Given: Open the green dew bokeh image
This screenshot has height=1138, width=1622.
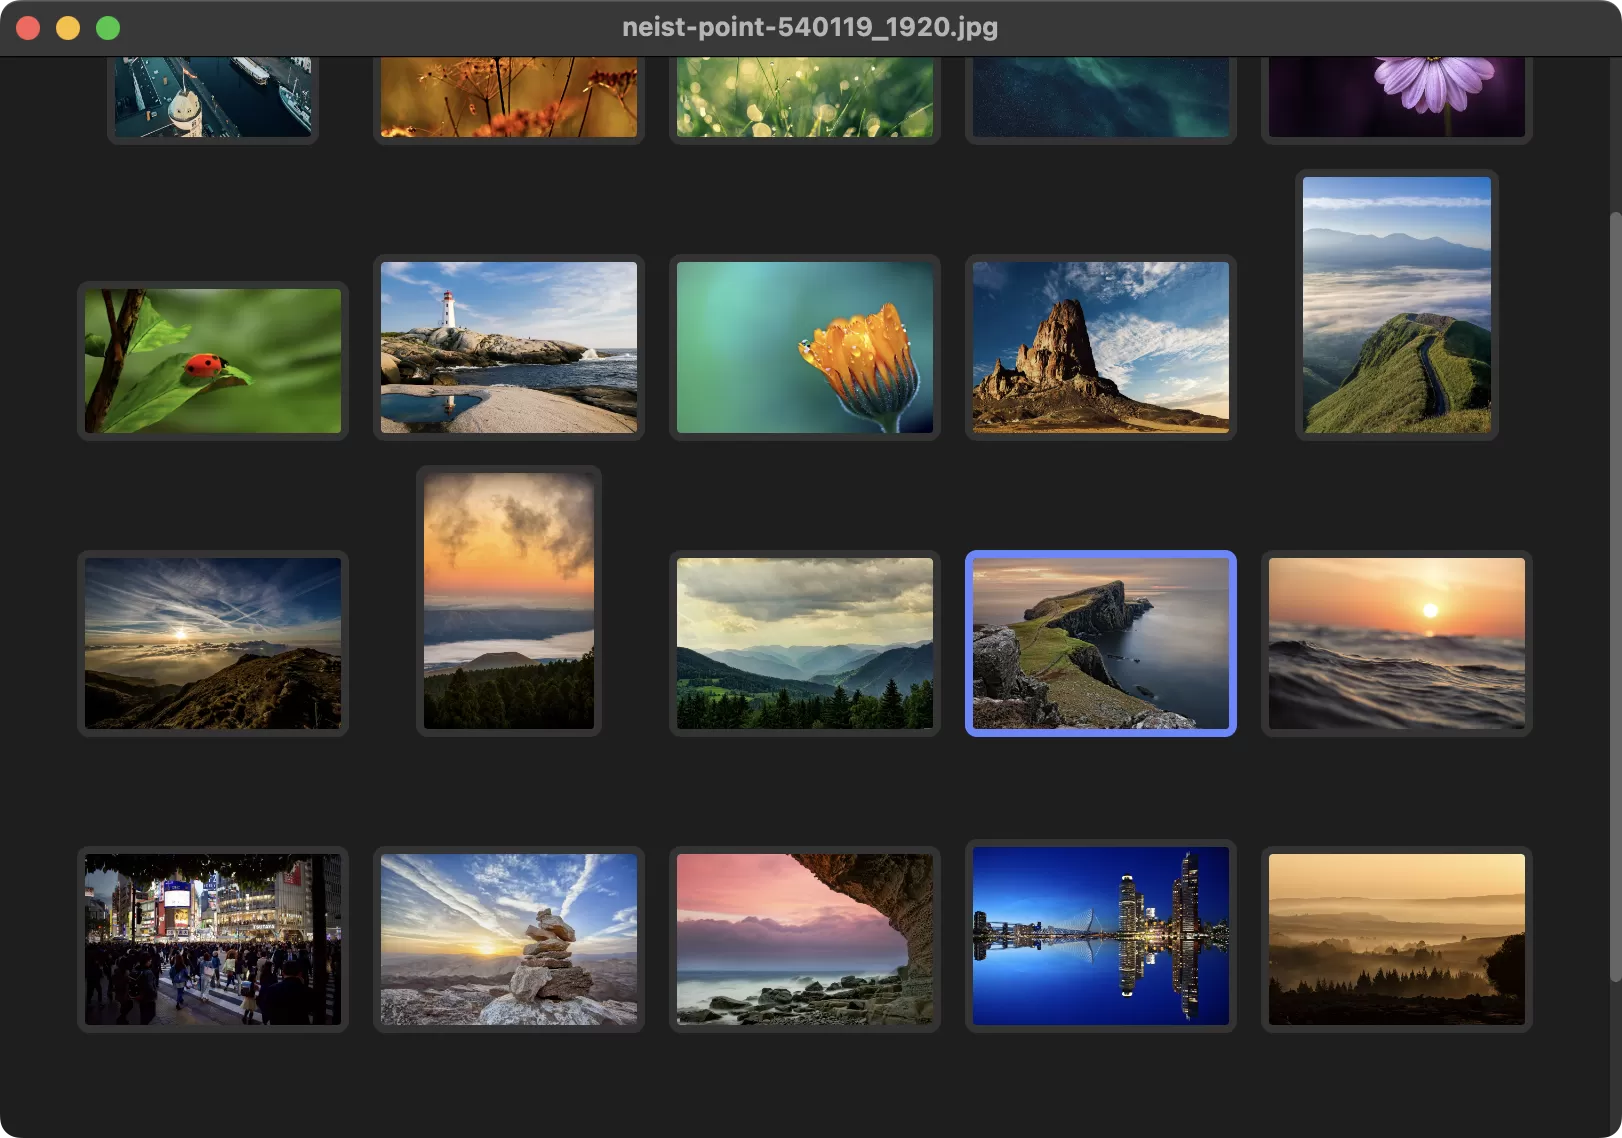Looking at the screenshot, I should [805, 97].
